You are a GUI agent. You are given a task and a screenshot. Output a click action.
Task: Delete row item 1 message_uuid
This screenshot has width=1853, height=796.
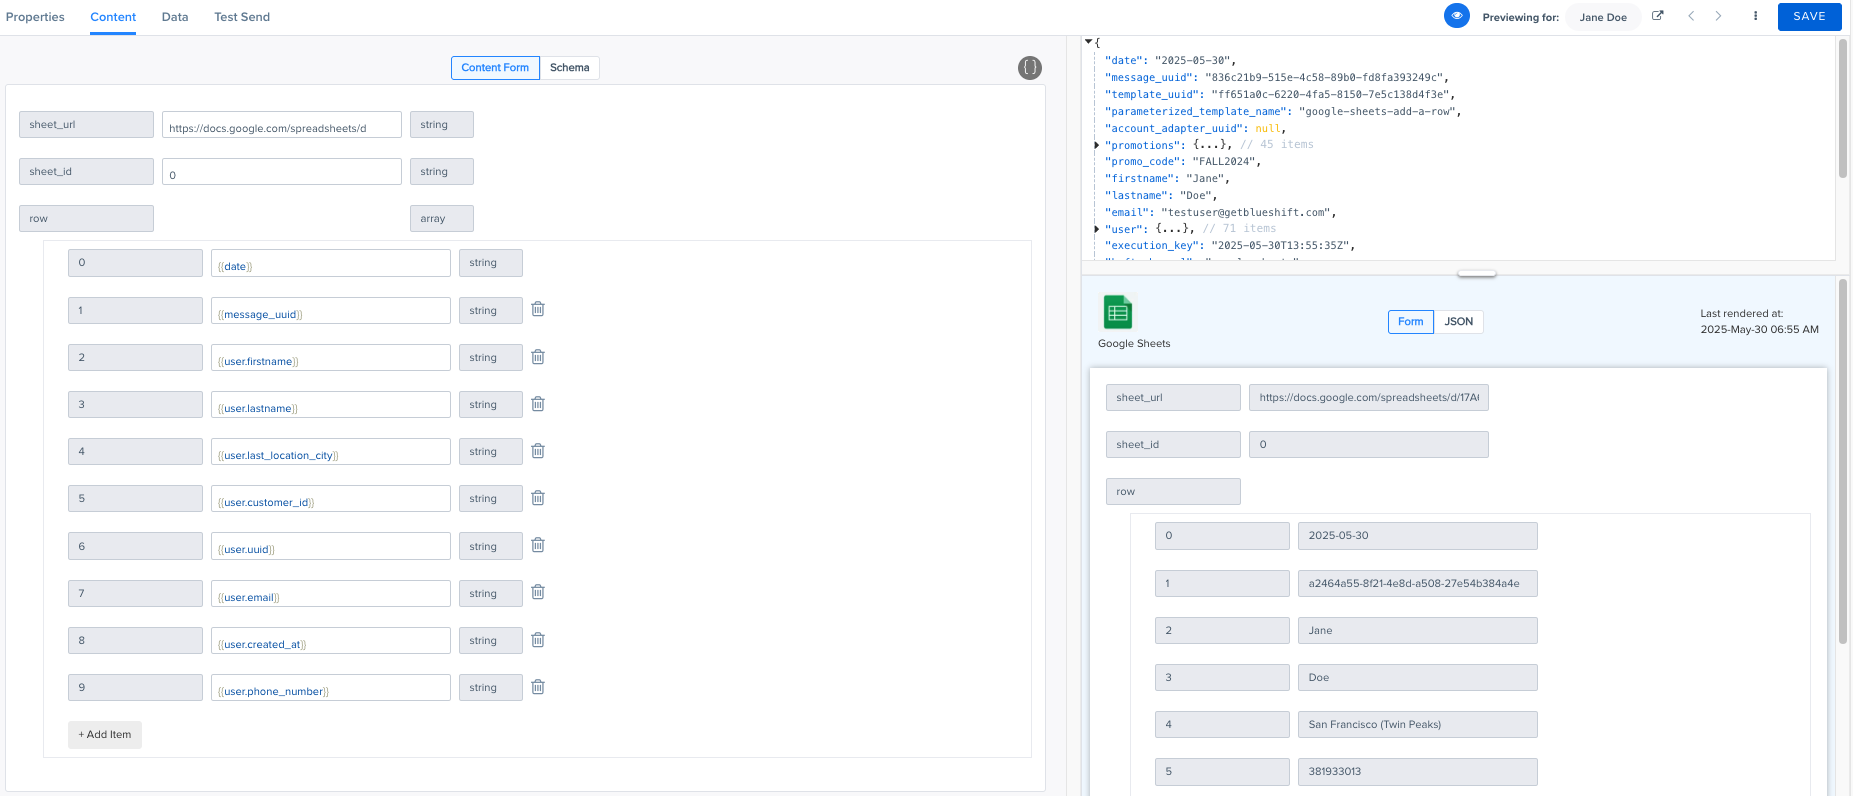point(538,309)
